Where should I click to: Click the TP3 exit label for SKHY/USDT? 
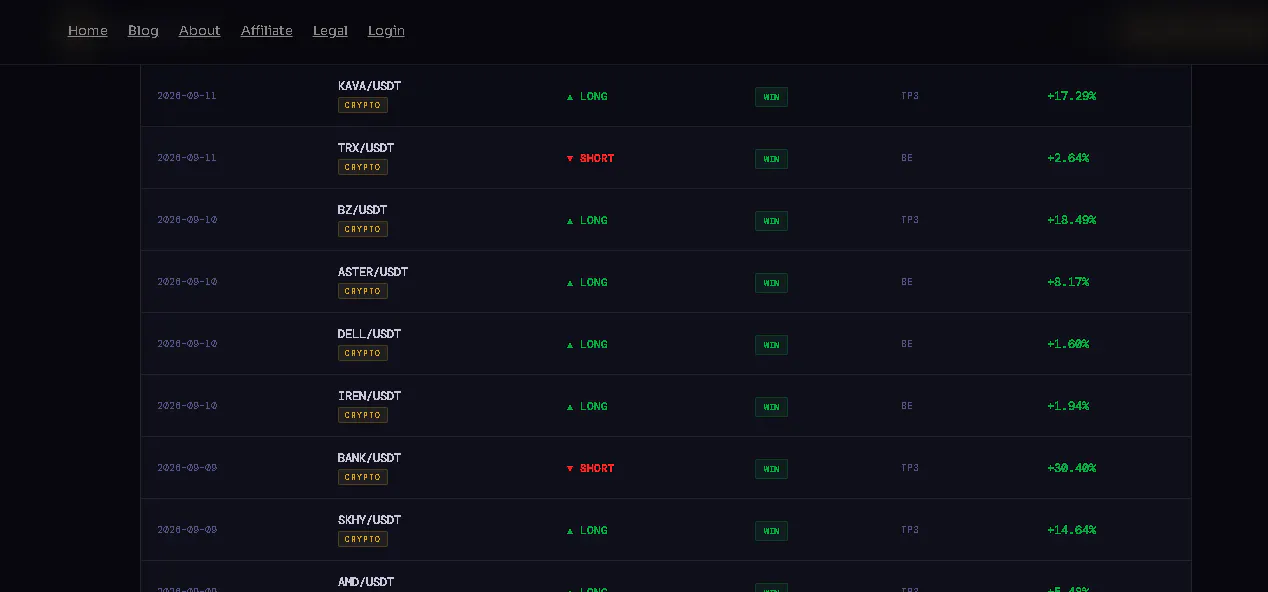(x=910, y=530)
